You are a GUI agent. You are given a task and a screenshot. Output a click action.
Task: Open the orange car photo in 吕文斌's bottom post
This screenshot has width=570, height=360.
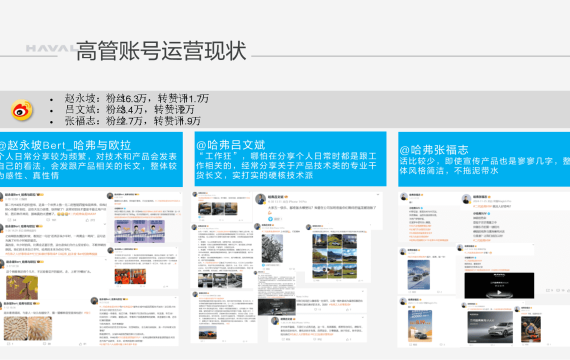[208, 333]
